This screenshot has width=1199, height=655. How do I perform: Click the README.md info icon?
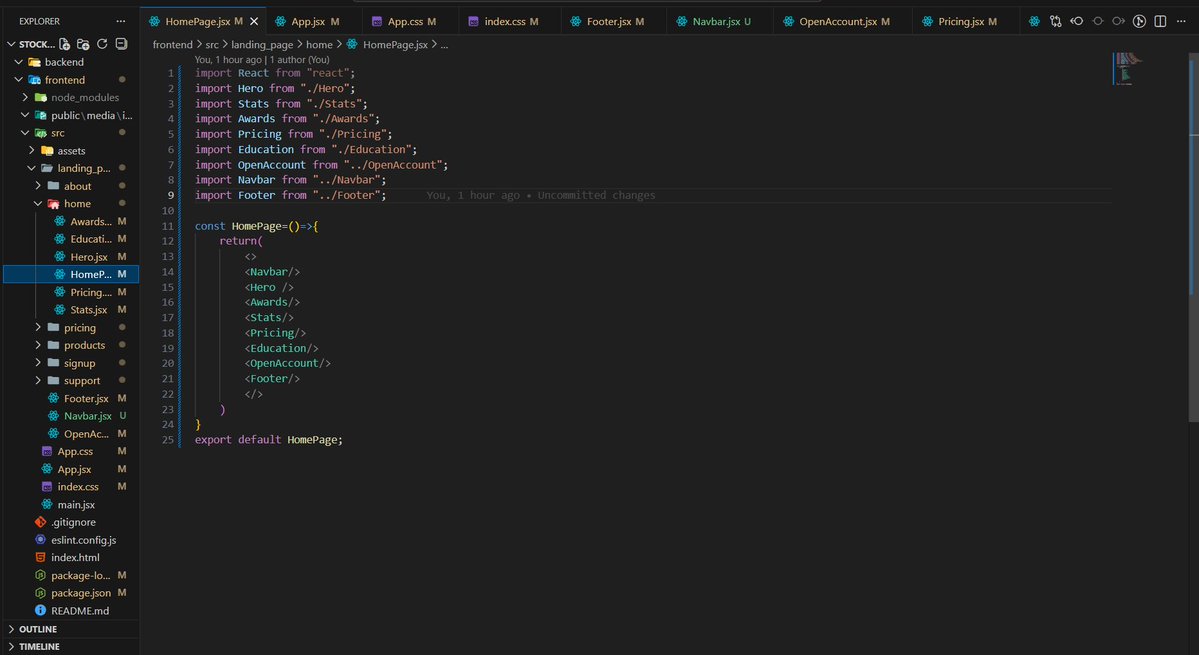(41, 611)
